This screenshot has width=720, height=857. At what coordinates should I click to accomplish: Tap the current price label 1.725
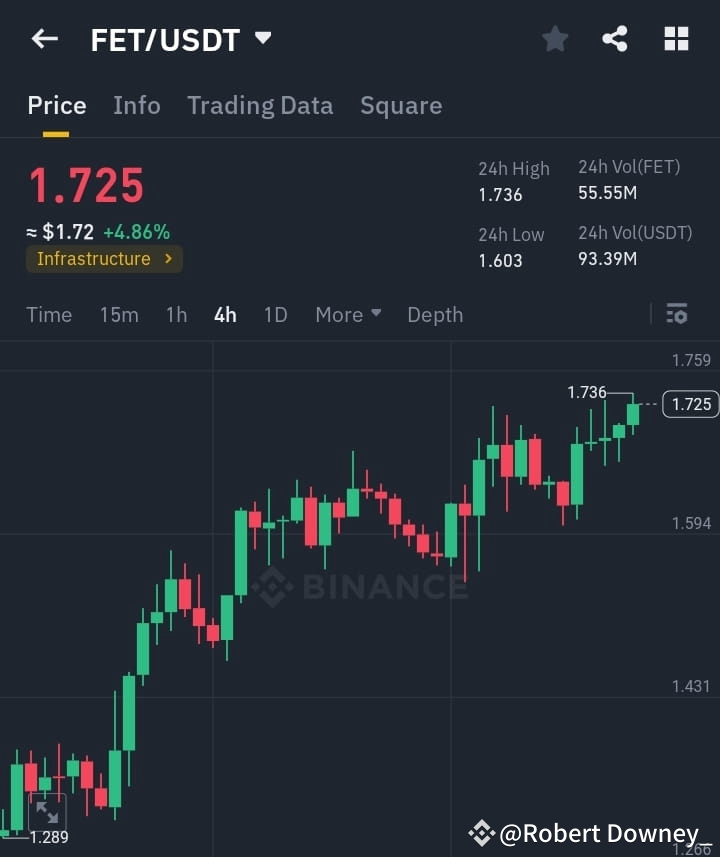click(x=85, y=186)
